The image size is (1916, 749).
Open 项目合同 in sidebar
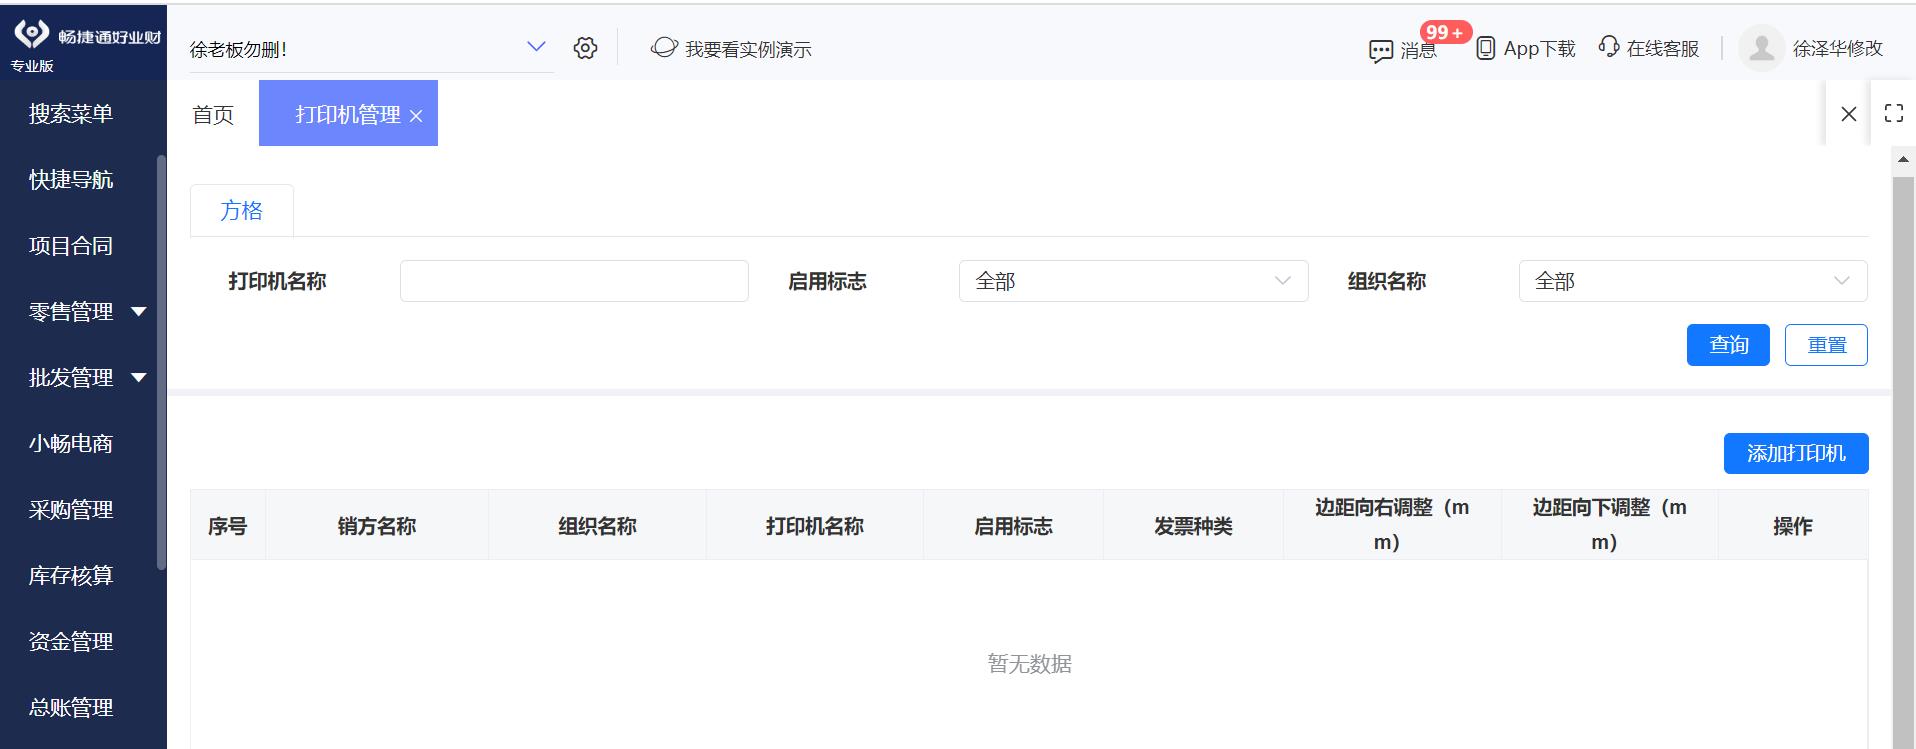(x=71, y=246)
